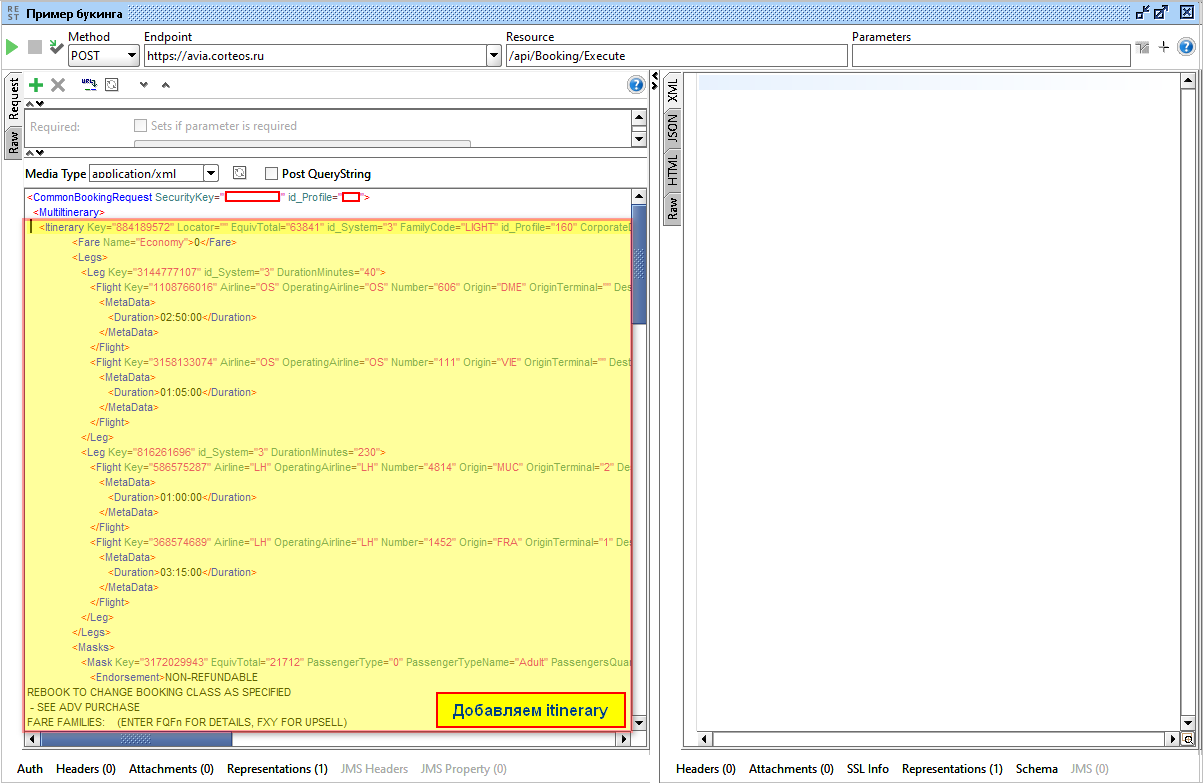
Task: Click the plus icon next to Parameters field
Action: coord(1163,47)
